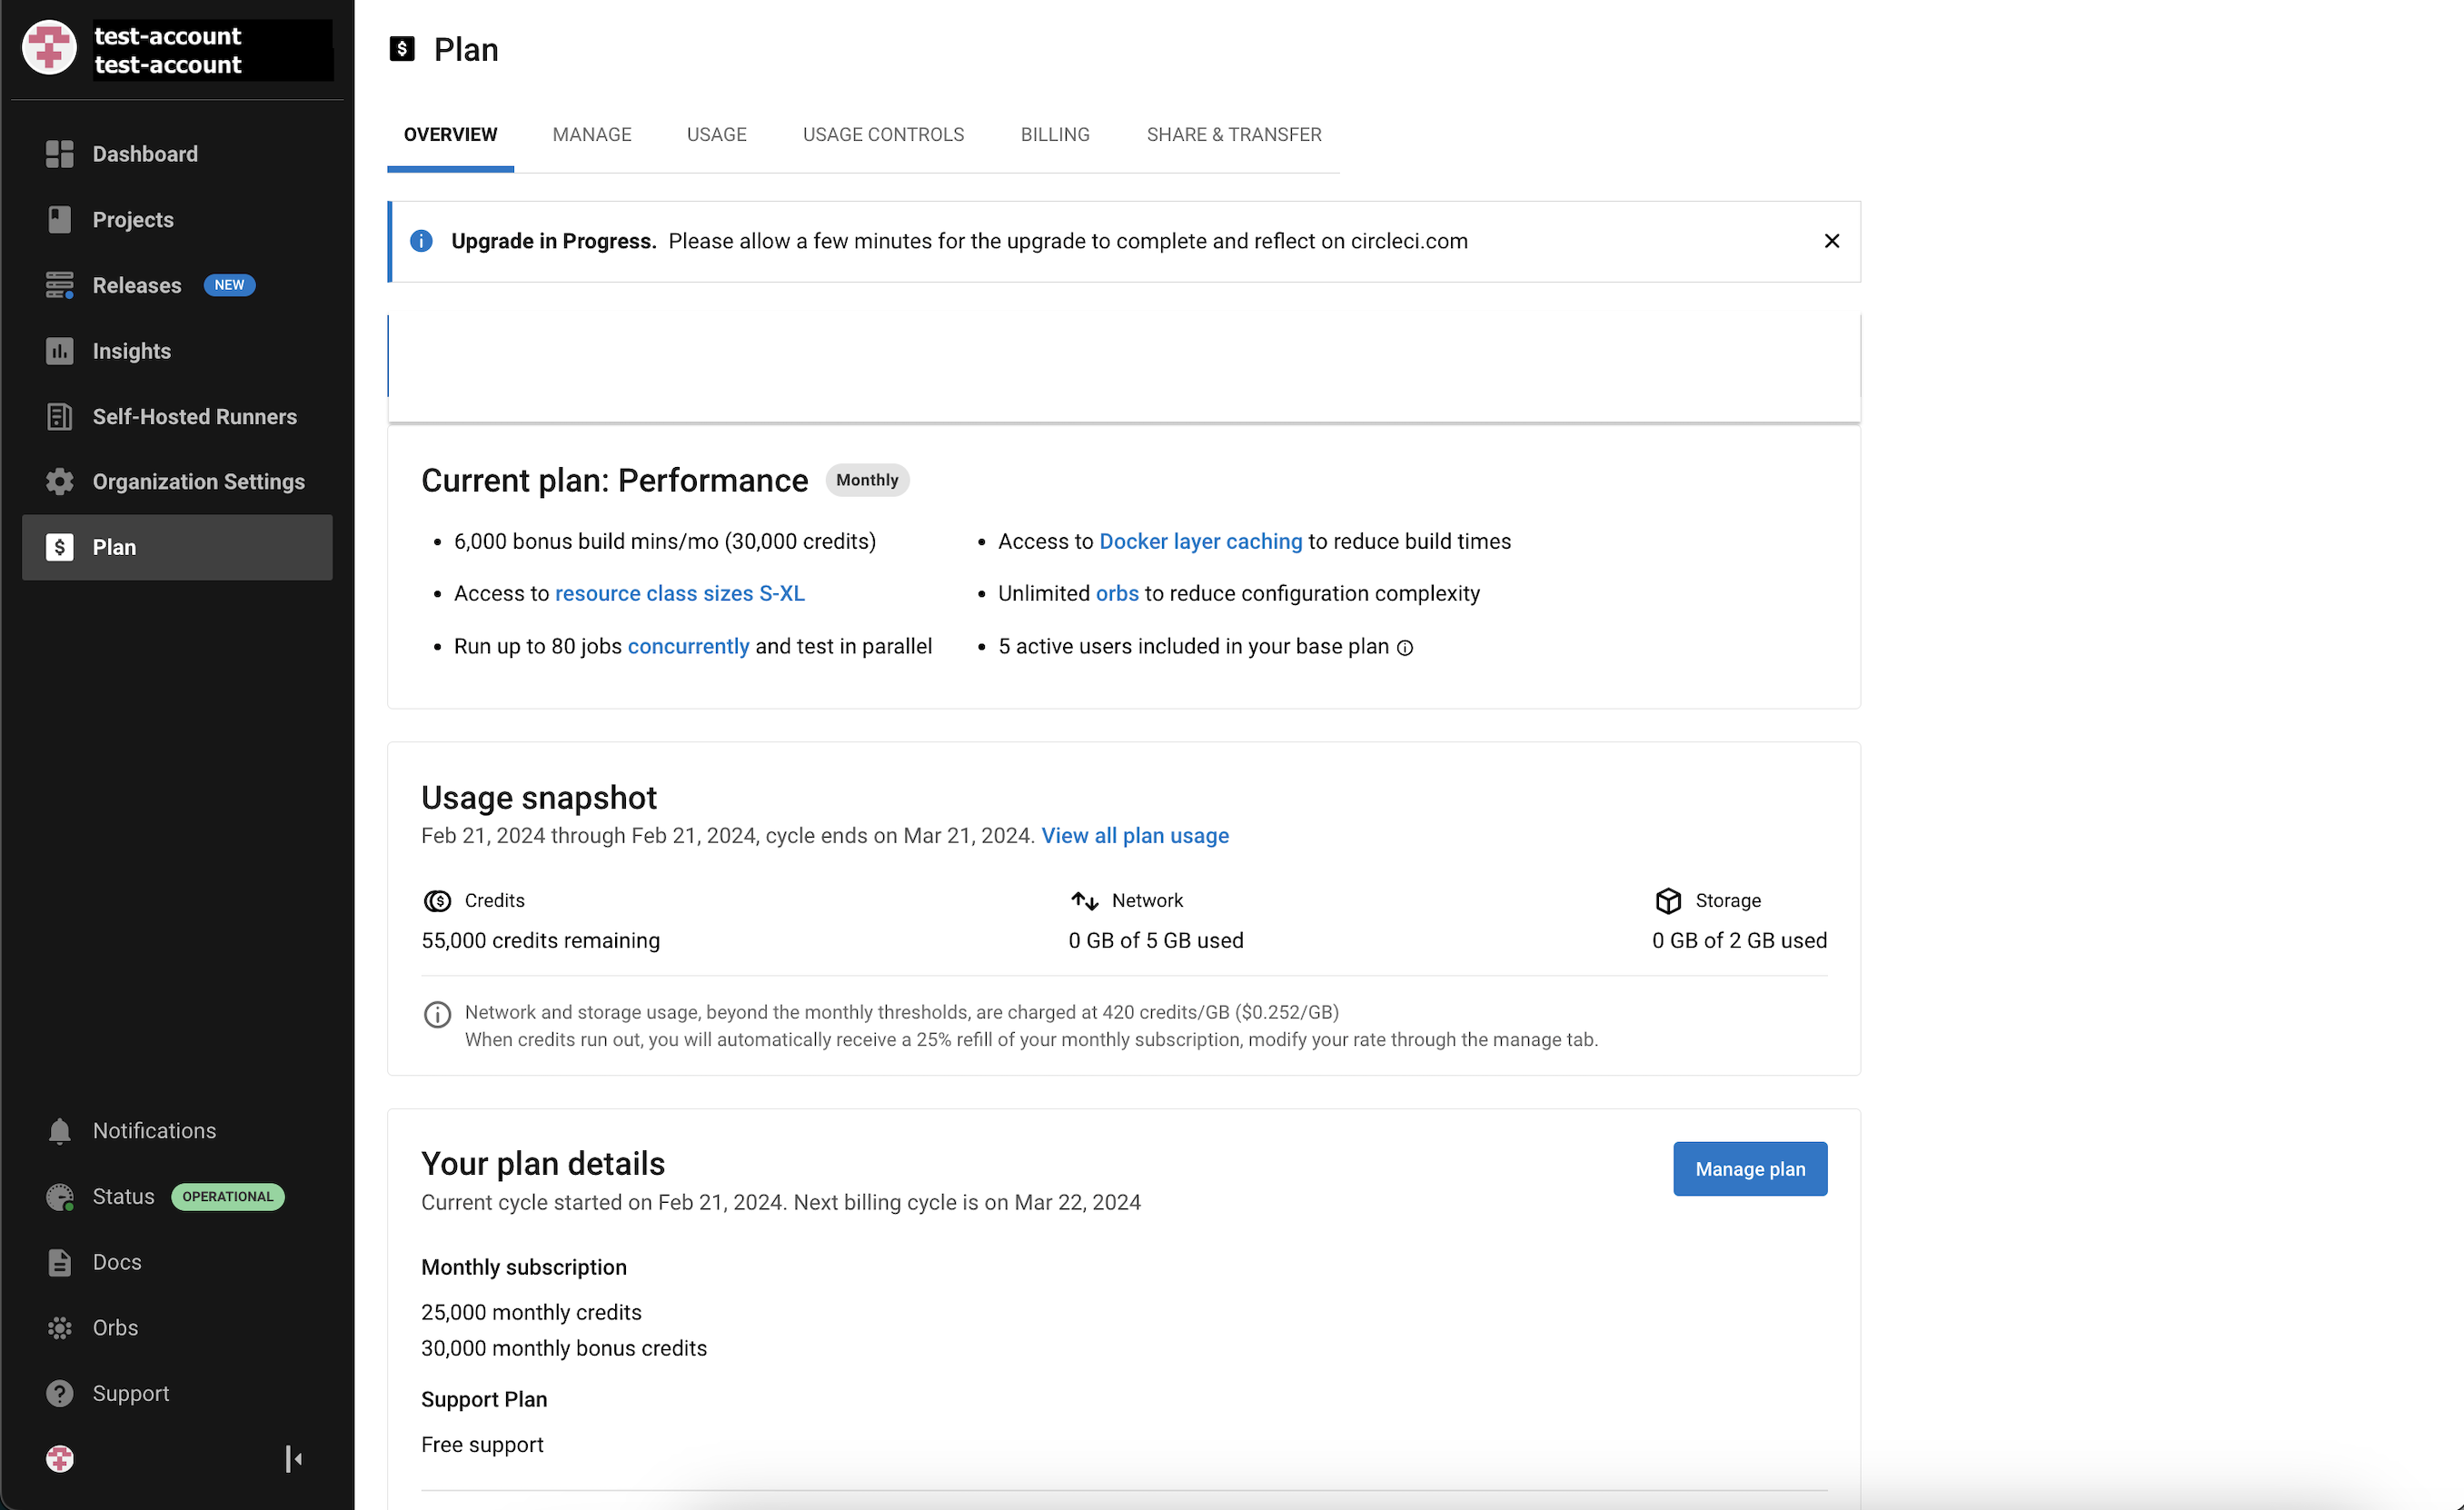Click the Monthly badge beside current plan
The width and height of the screenshot is (2464, 1510).
tap(867, 480)
